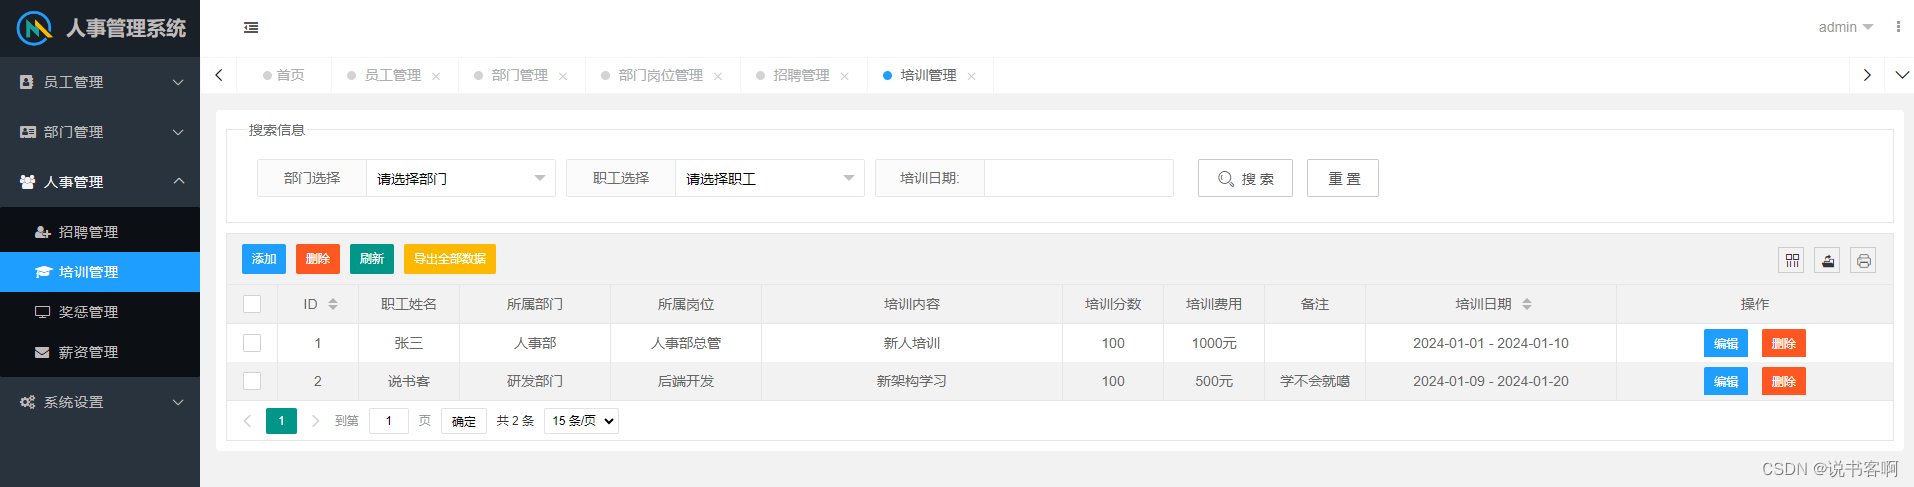Viewport: 1914px width, 487px height.
Task: Click the toolbar 删除 button
Action: pyautogui.click(x=318, y=259)
